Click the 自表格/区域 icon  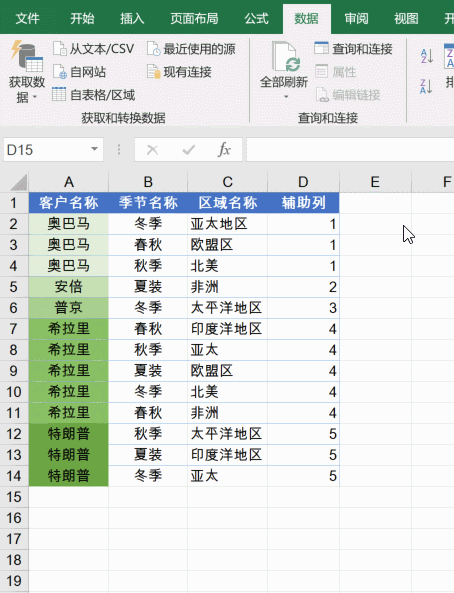click(x=59, y=94)
